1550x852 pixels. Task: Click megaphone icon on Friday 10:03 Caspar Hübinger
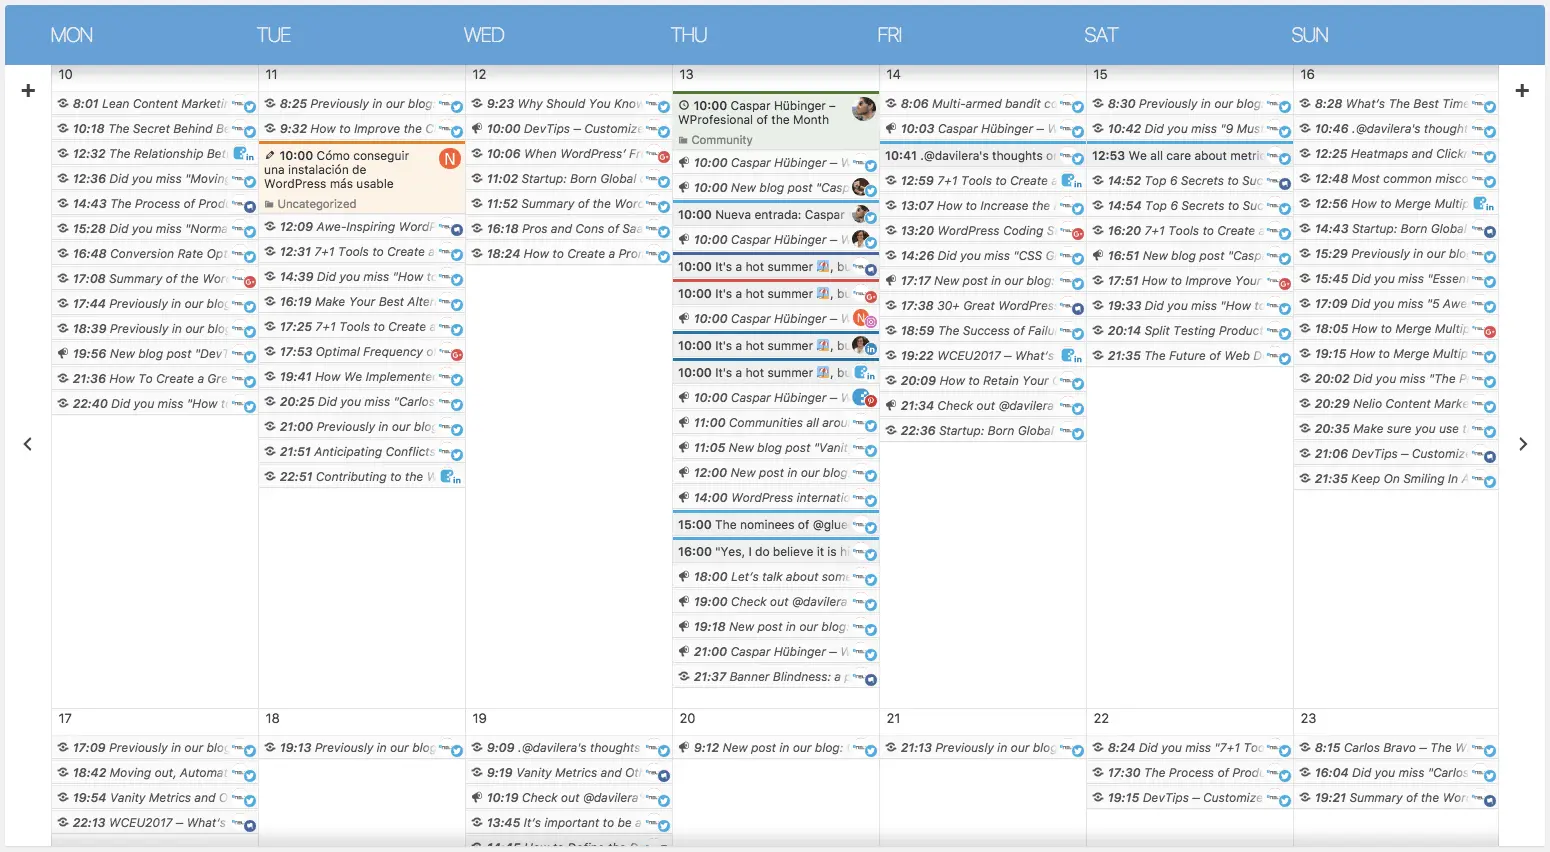click(891, 129)
